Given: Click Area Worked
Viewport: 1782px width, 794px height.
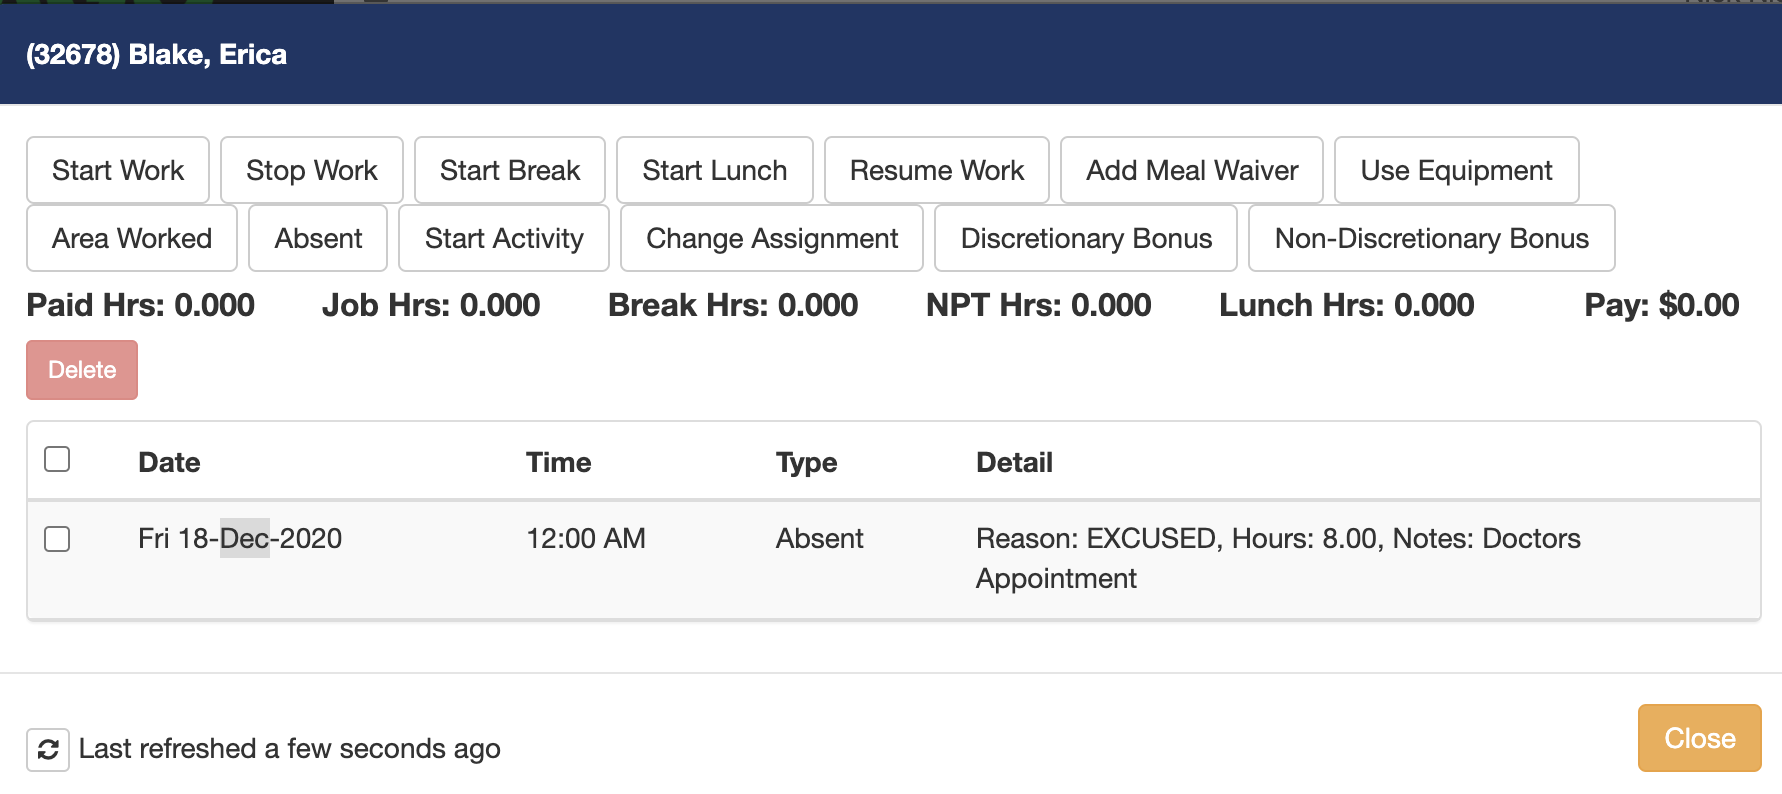Looking at the screenshot, I should point(131,238).
